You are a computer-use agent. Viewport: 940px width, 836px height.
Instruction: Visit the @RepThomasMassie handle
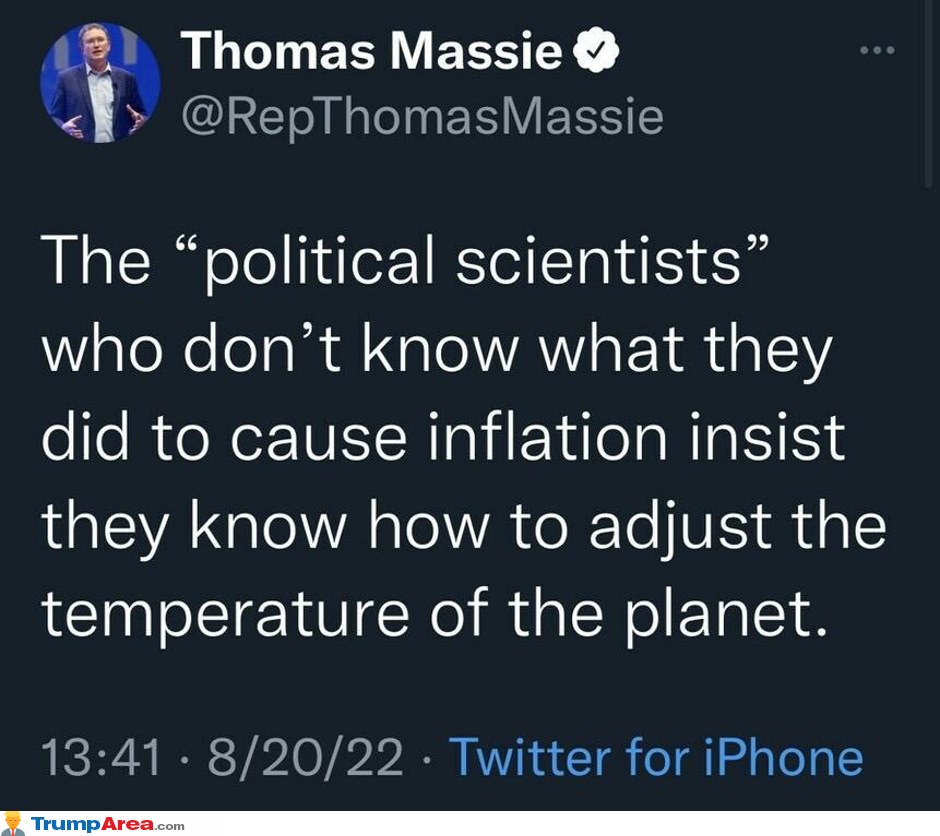[422, 117]
